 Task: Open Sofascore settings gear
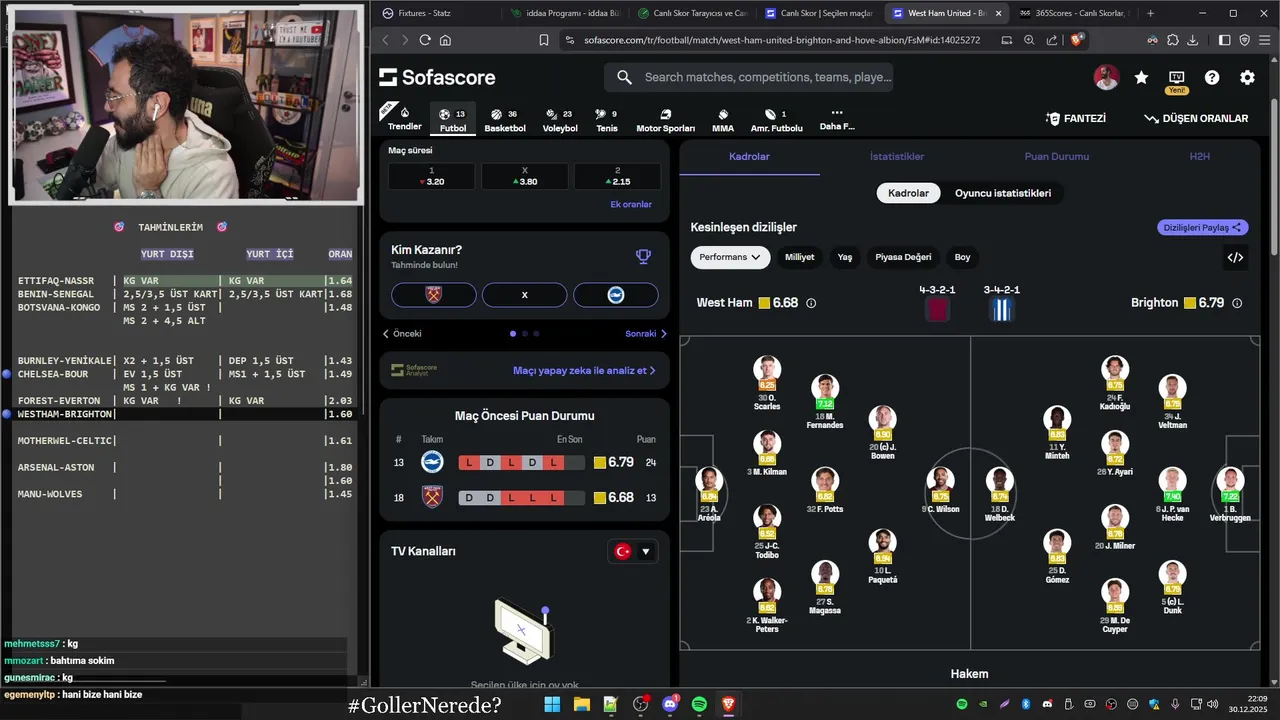[x=1247, y=77]
